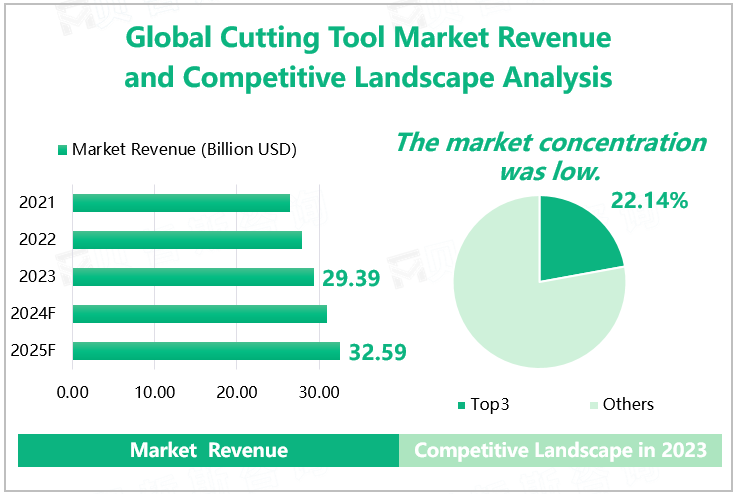Click the 29.39 data label
Image resolution: width=736 pixels, height=494 pixels.
tap(351, 278)
